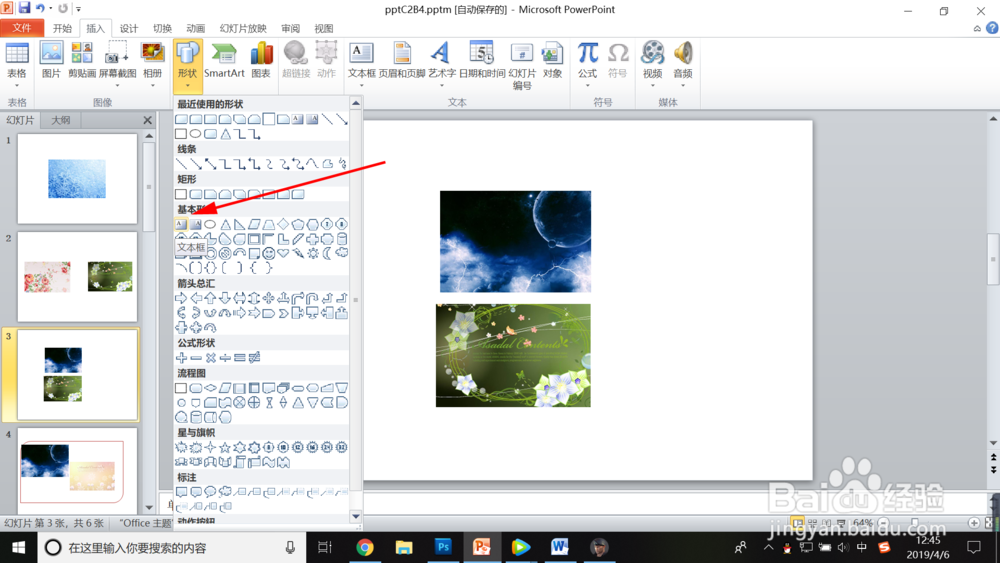Open the File tab
This screenshot has width=1000, height=563.
point(22,28)
